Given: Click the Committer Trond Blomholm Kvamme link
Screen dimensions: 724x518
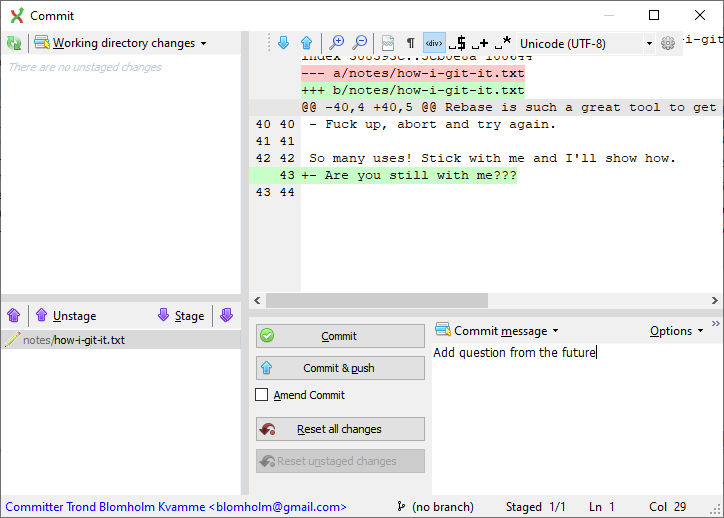Looking at the screenshot, I should [x=176, y=507].
